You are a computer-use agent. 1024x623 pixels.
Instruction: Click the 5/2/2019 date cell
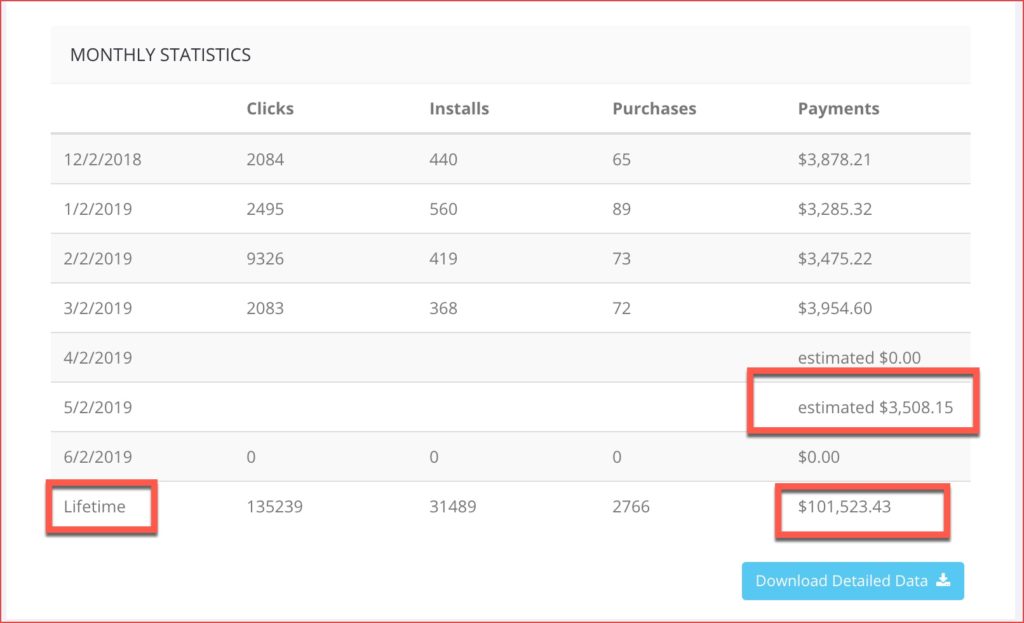[97, 408]
